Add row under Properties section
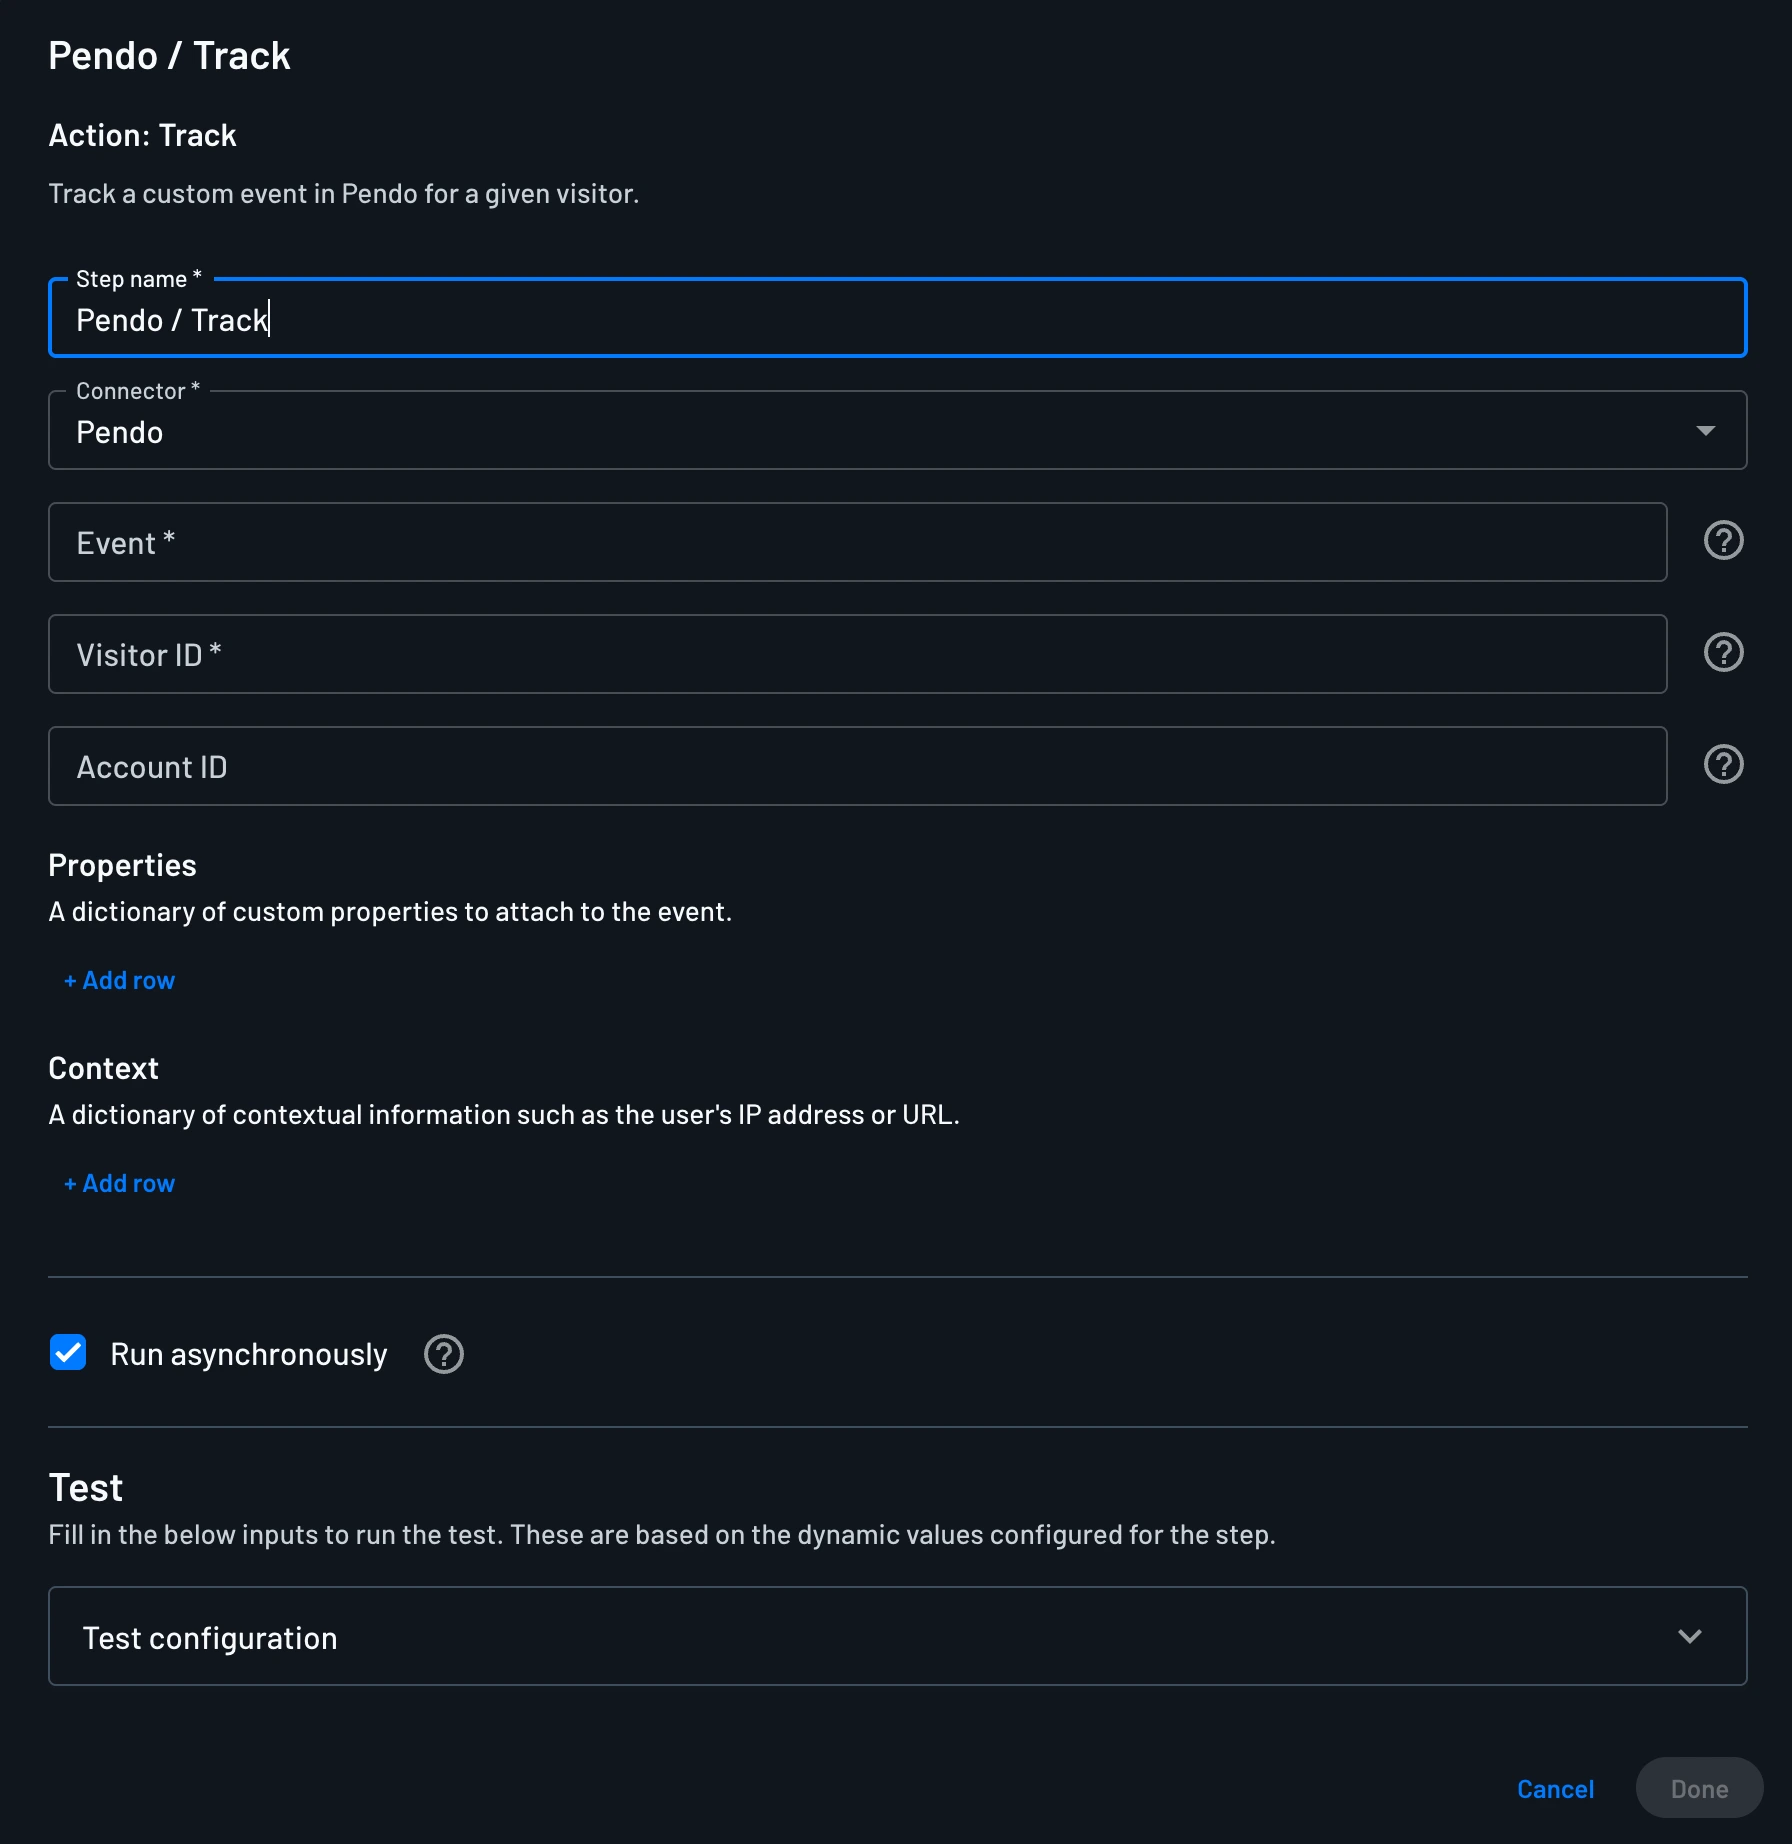This screenshot has width=1792, height=1844. click(x=119, y=981)
